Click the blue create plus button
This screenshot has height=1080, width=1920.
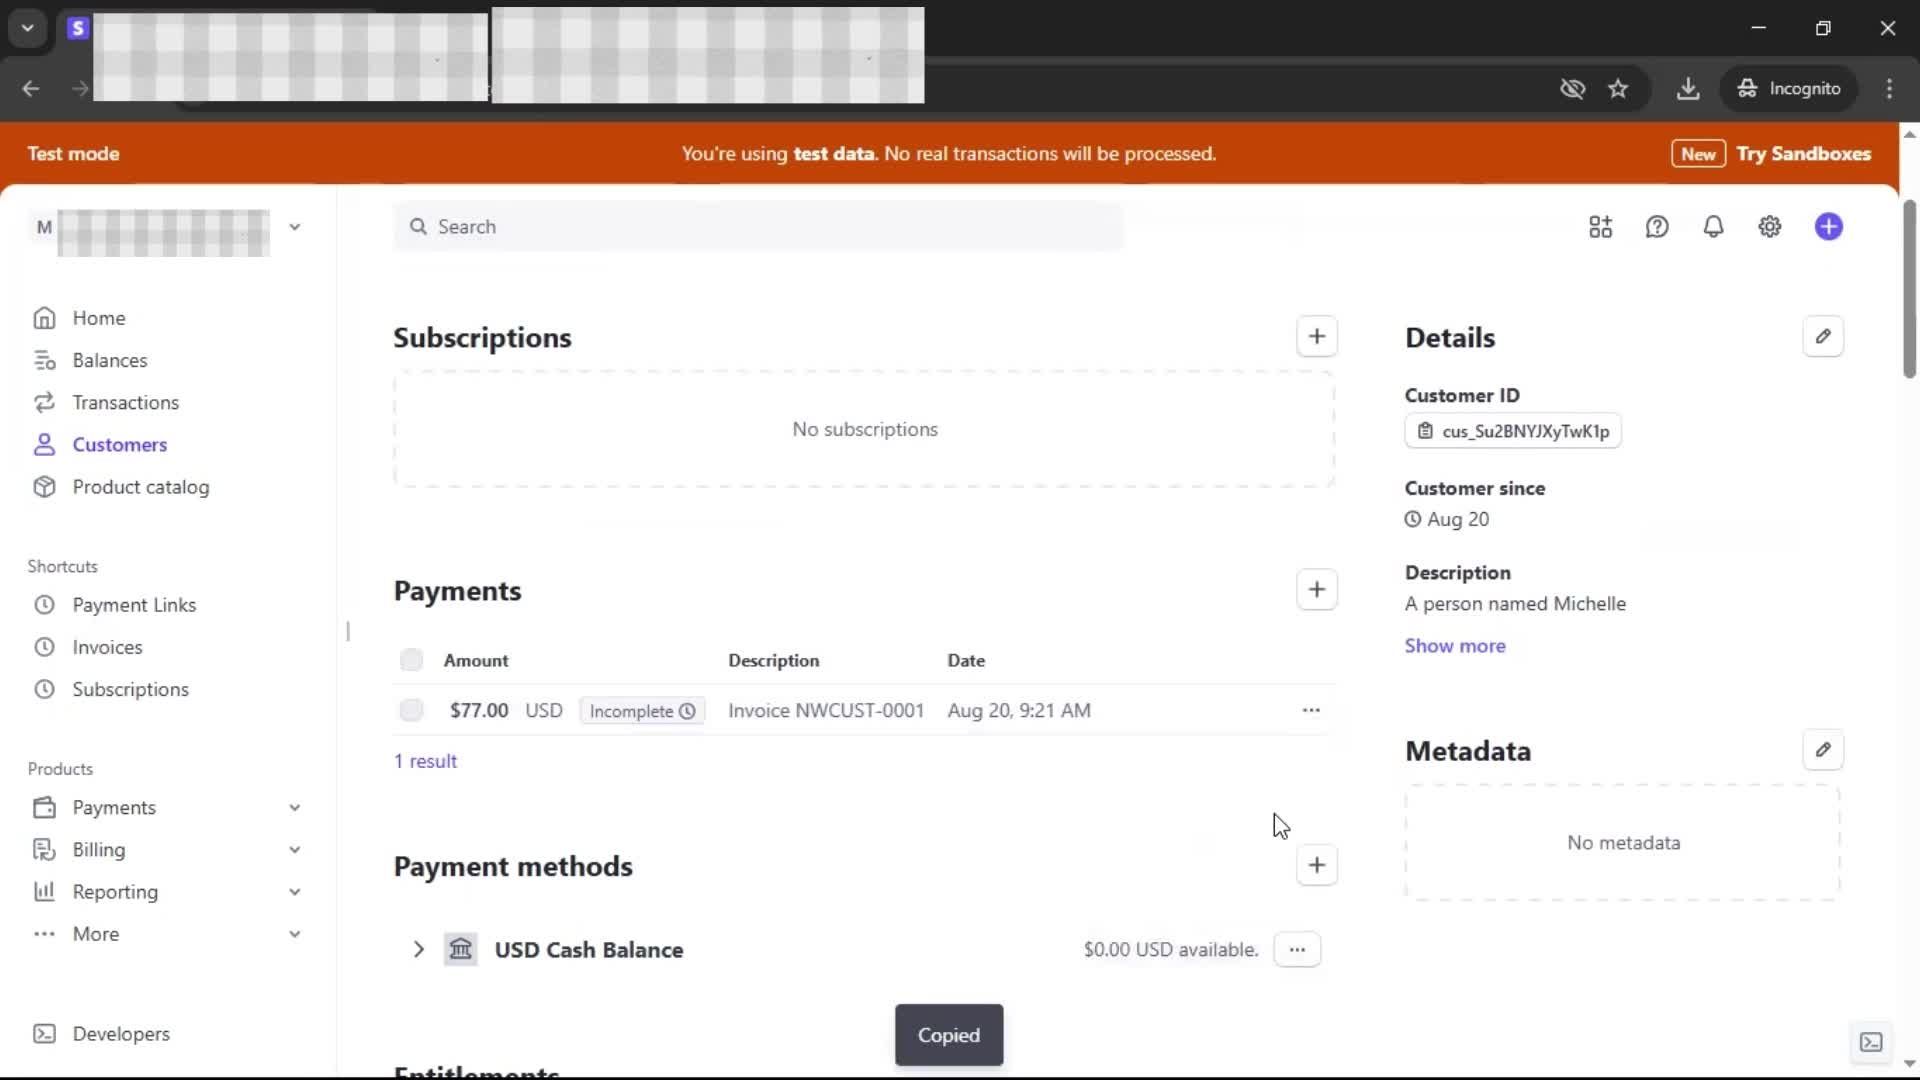point(1828,227)
